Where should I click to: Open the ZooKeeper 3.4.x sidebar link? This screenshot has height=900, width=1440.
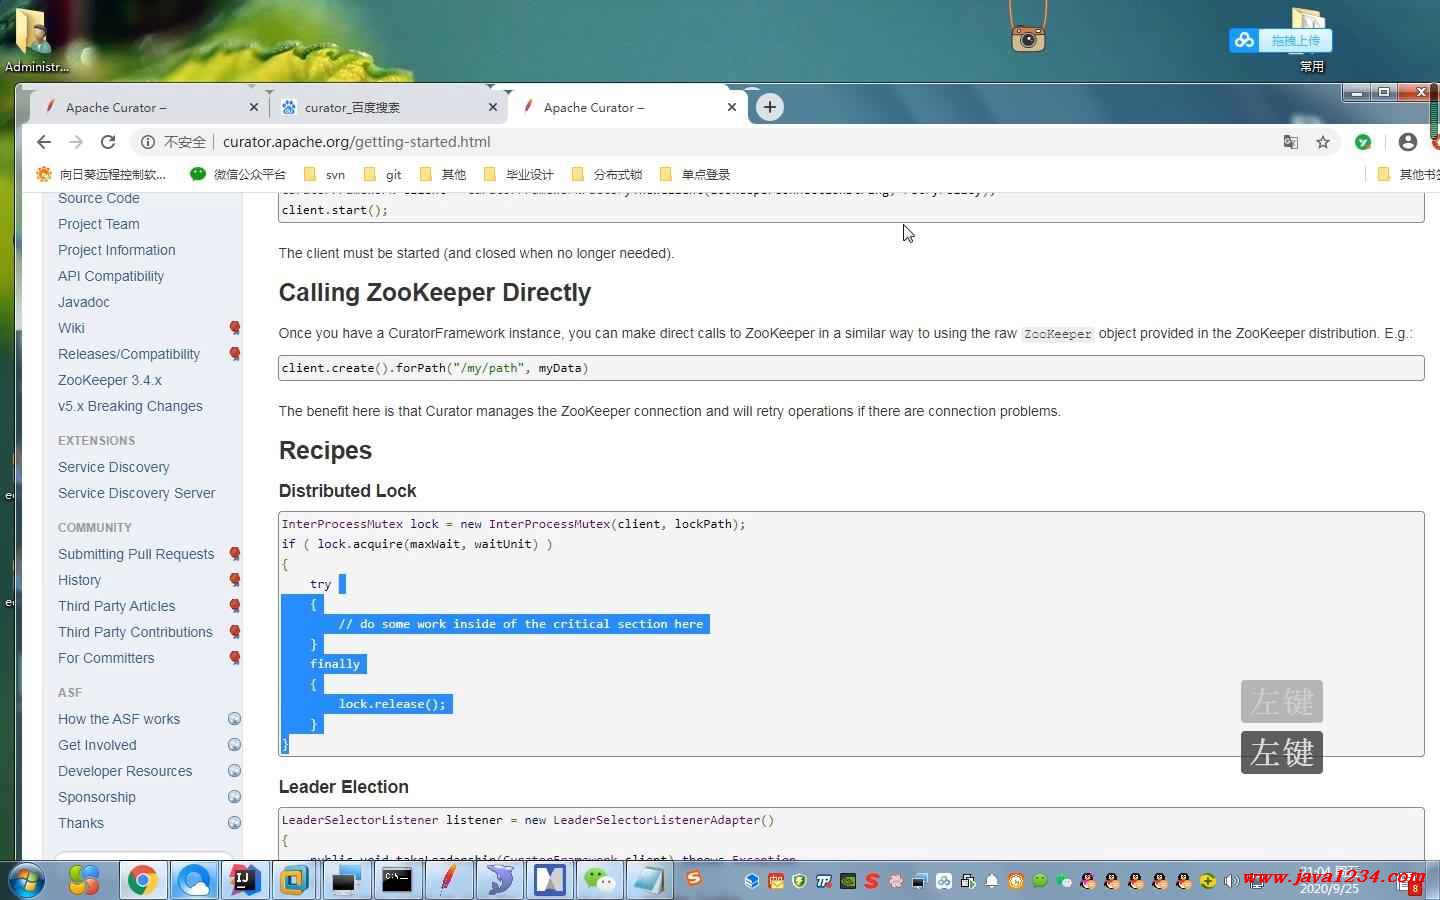pos(110,380)
